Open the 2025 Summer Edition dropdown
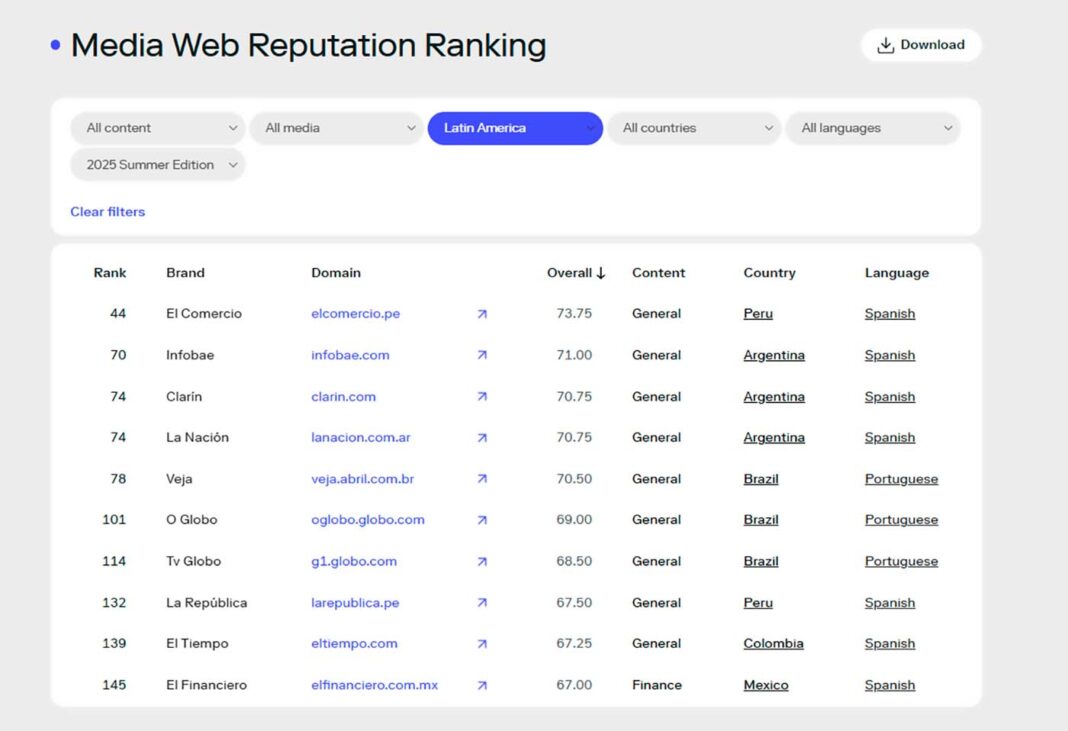Image resolution: width=1068 pixels, height=731 pixels. click(x=157, y=165)
